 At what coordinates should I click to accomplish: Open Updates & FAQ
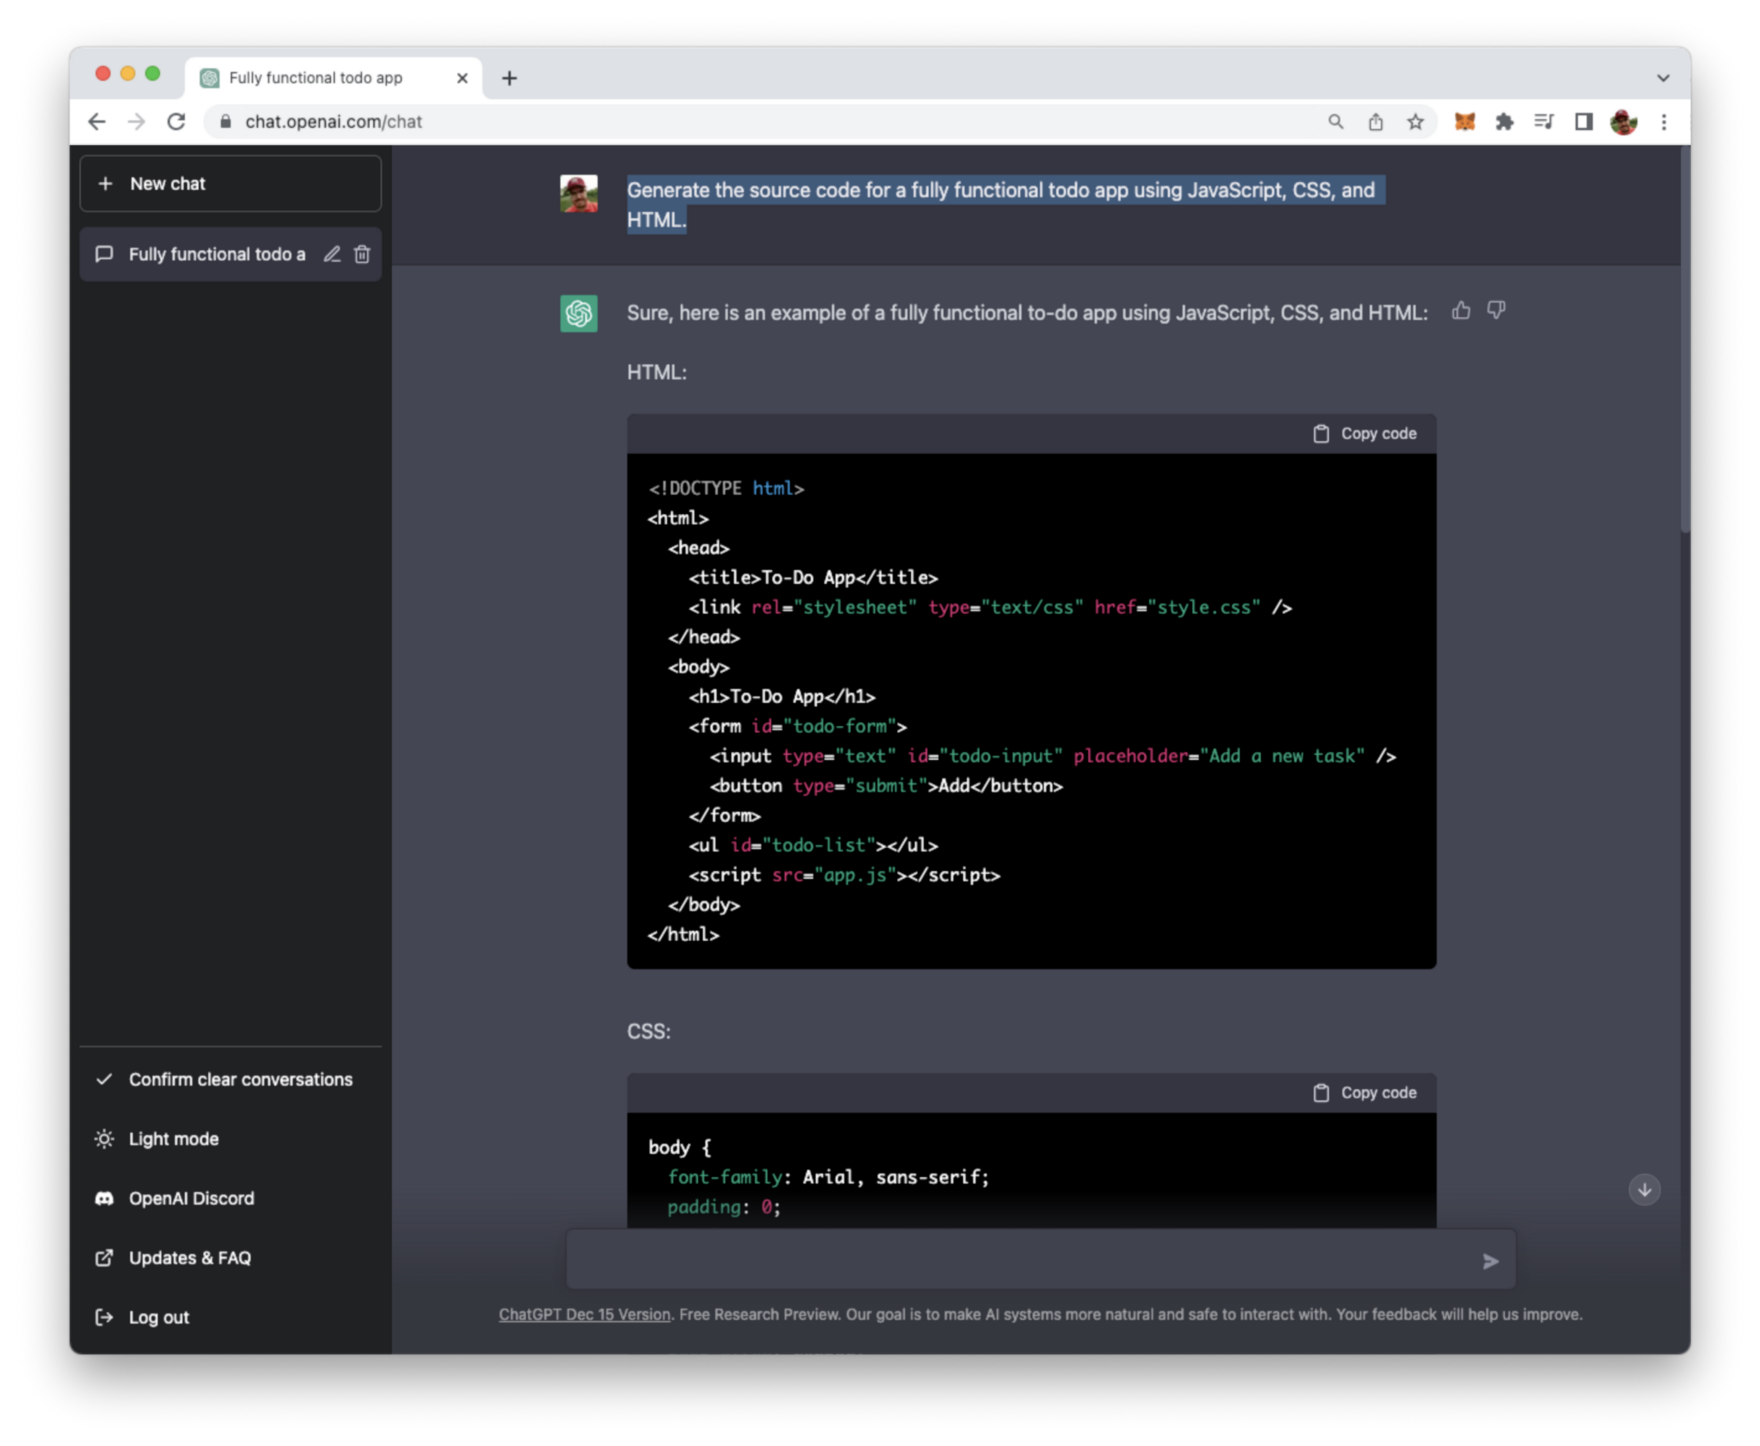point(230,1258)
